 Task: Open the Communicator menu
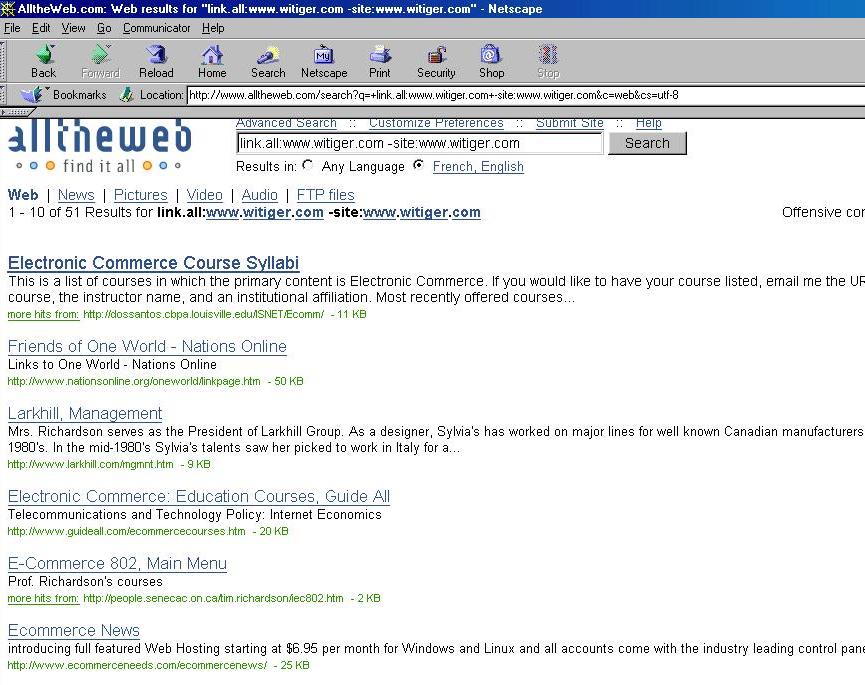coord(157,28)
